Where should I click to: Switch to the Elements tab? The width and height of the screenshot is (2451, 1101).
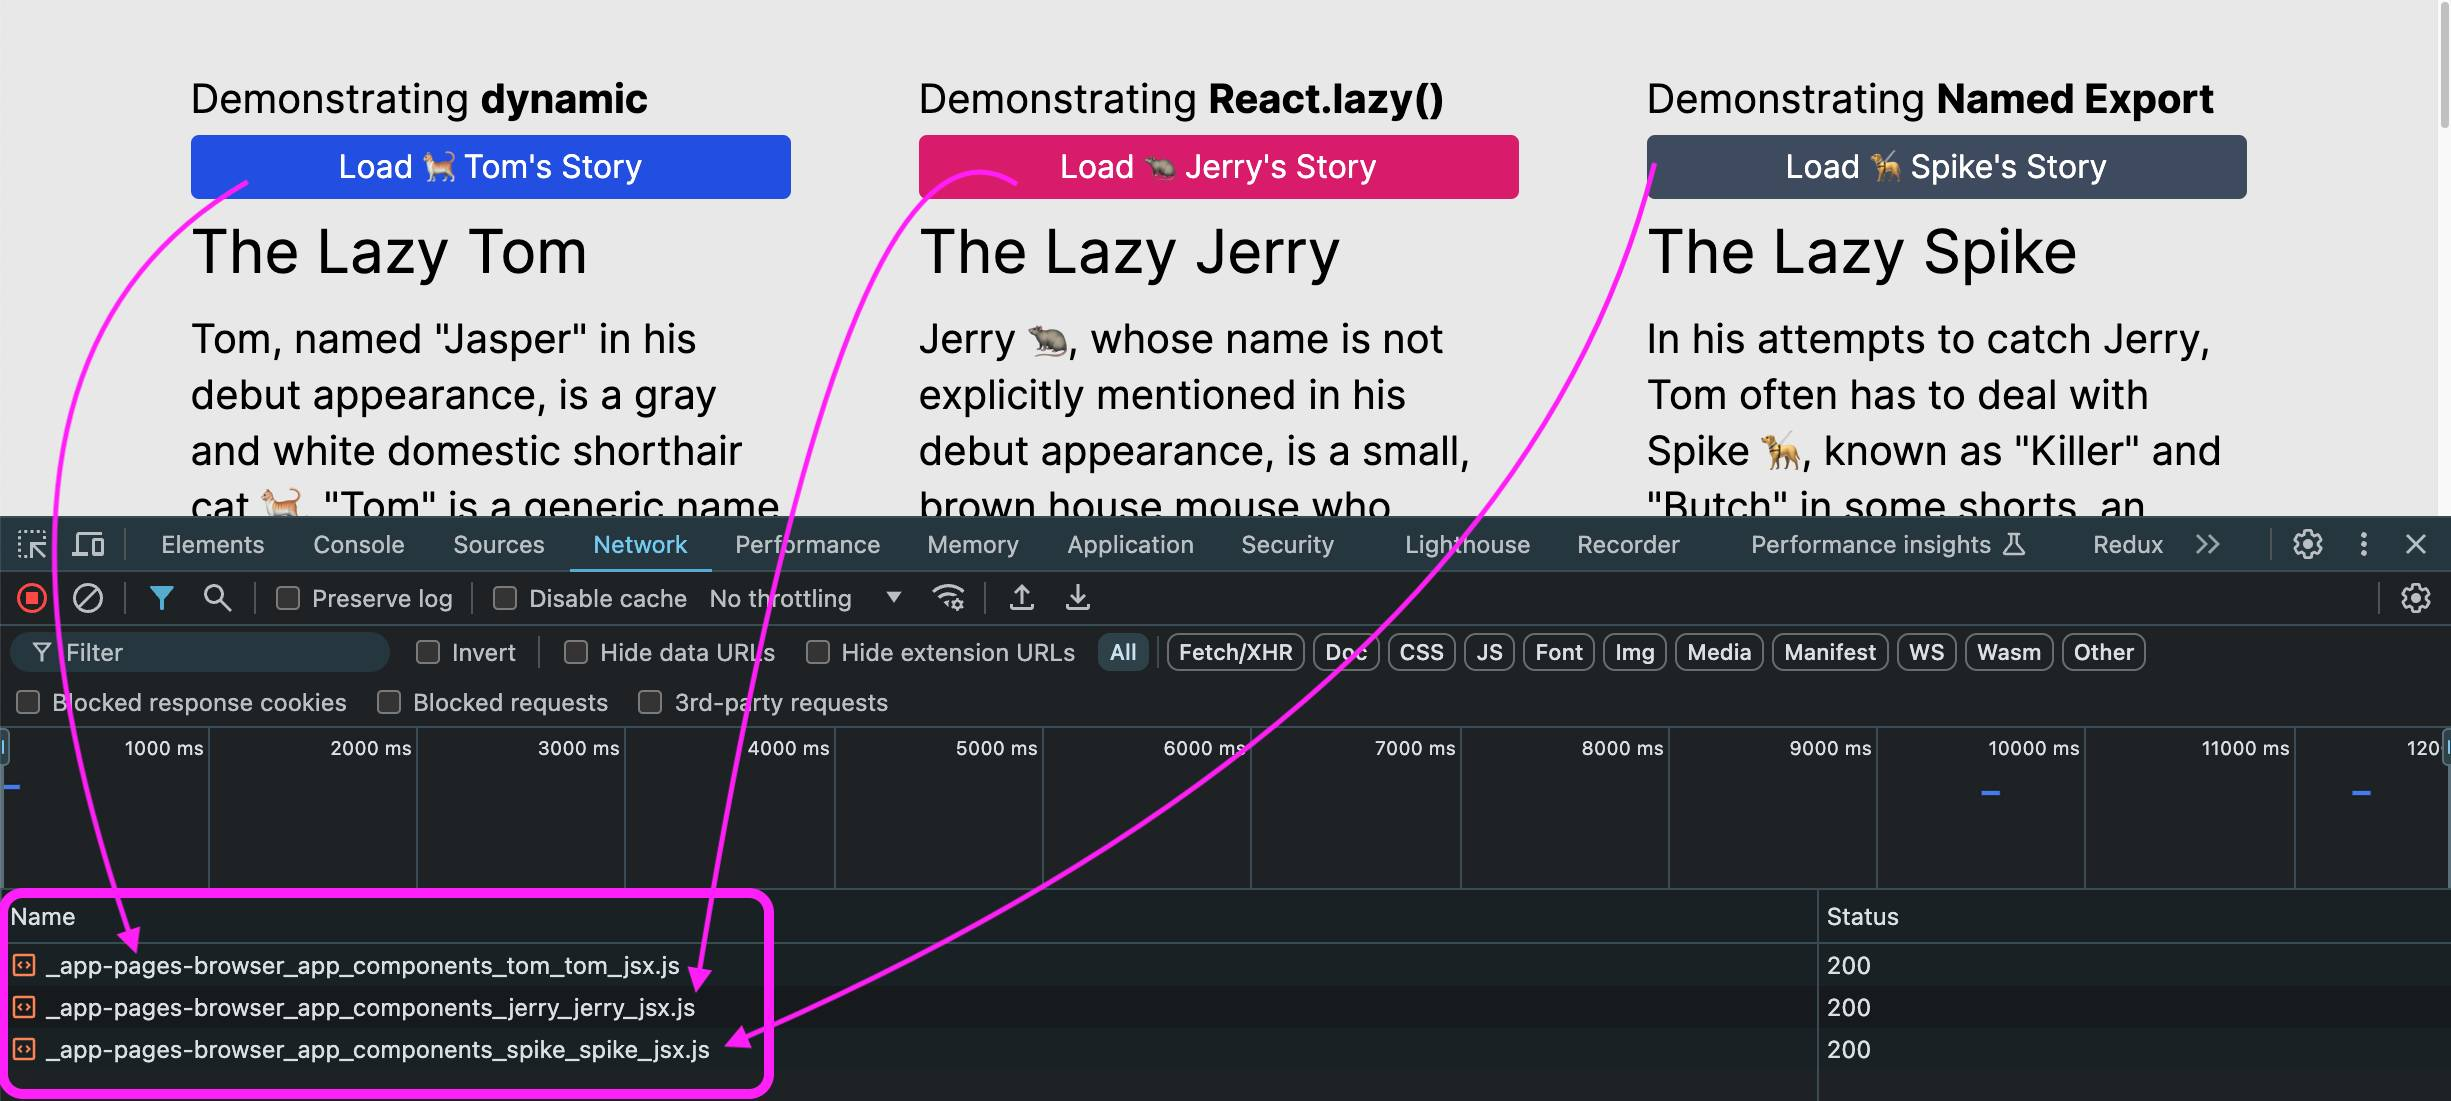[x=213, y=545]
